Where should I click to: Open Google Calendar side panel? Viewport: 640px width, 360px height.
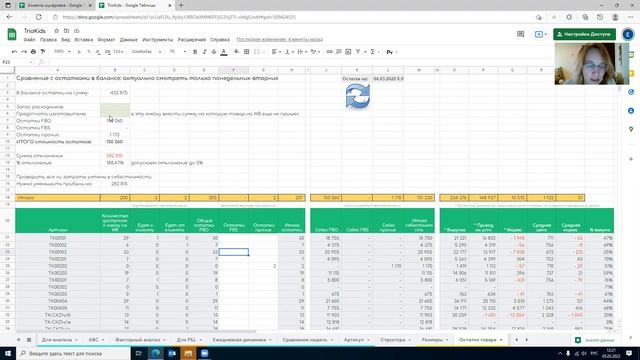pyautogui.click(x=631, y=55)
